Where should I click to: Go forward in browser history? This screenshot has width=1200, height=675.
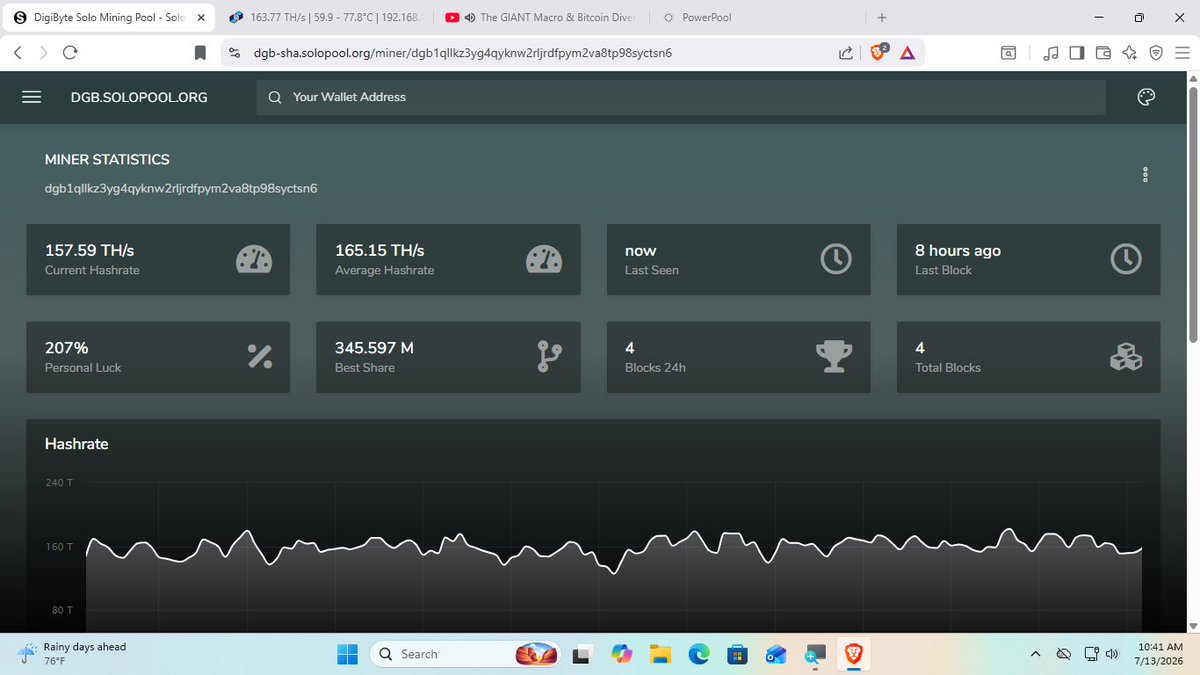coord(43,53)
